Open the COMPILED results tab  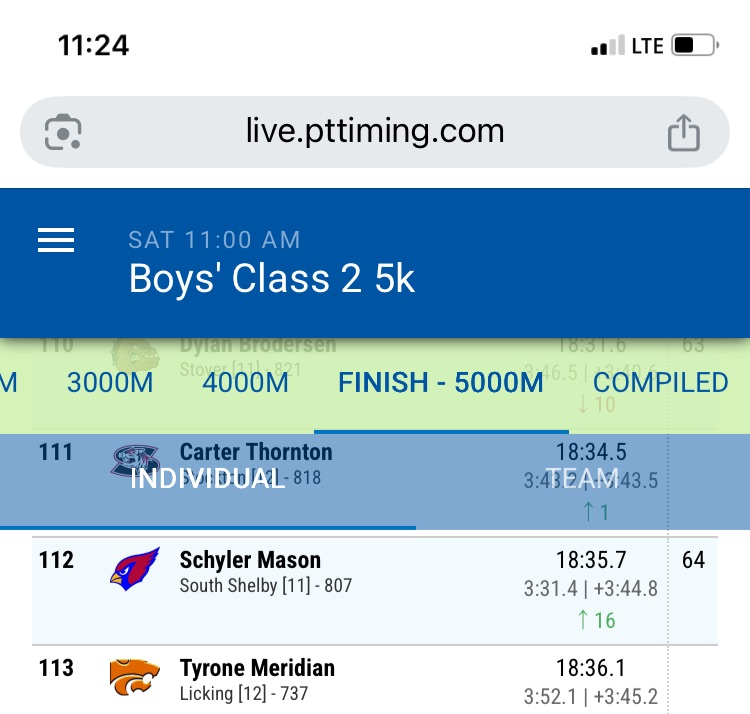click(x=660, y=383)
